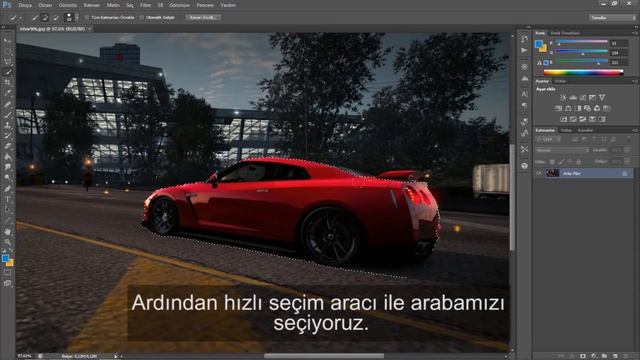Viewport: 640px width, 360px height.
Task: Choose Subtract from selection mode
Action: click(x=56, y=18)
